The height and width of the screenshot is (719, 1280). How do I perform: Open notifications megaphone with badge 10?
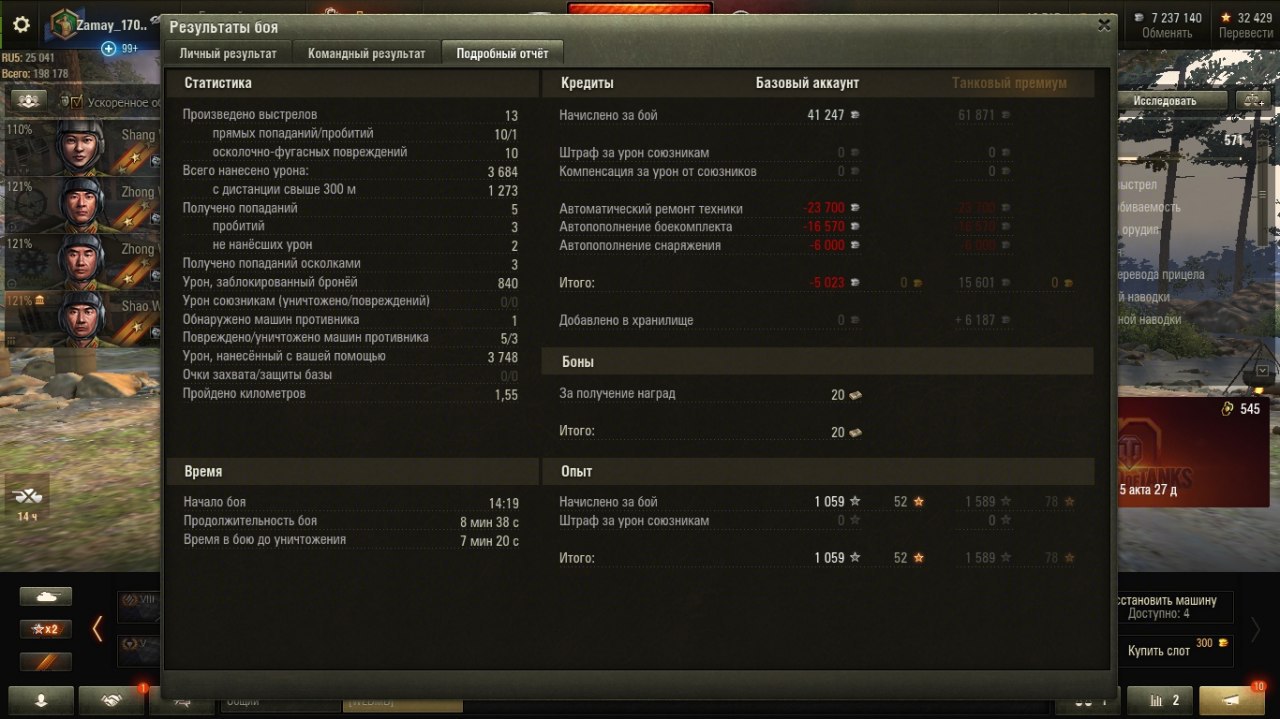[x=1232, y=701]
